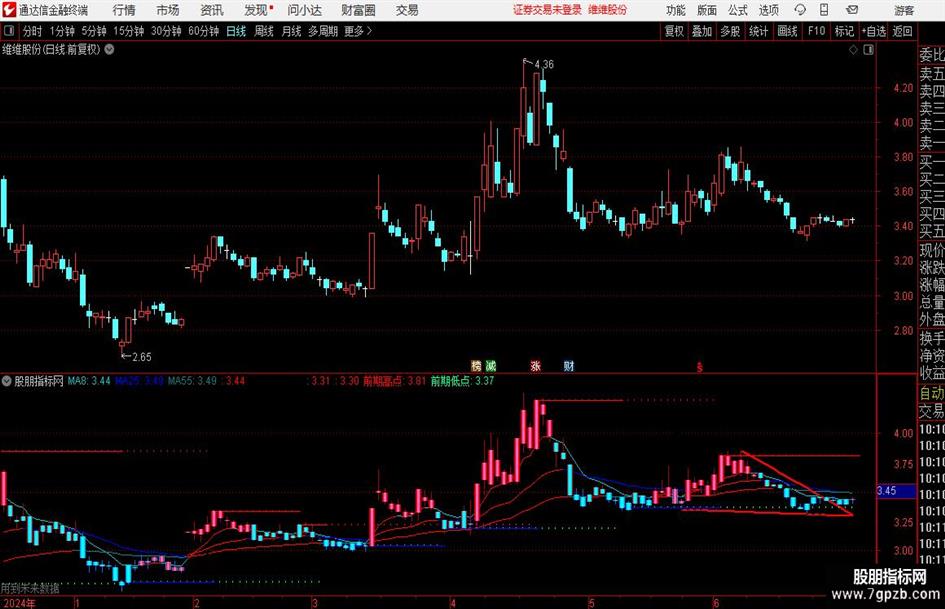Click the 2.65 low price label
Viewport: 945px width, 609px height.
[x=142, y=357]
